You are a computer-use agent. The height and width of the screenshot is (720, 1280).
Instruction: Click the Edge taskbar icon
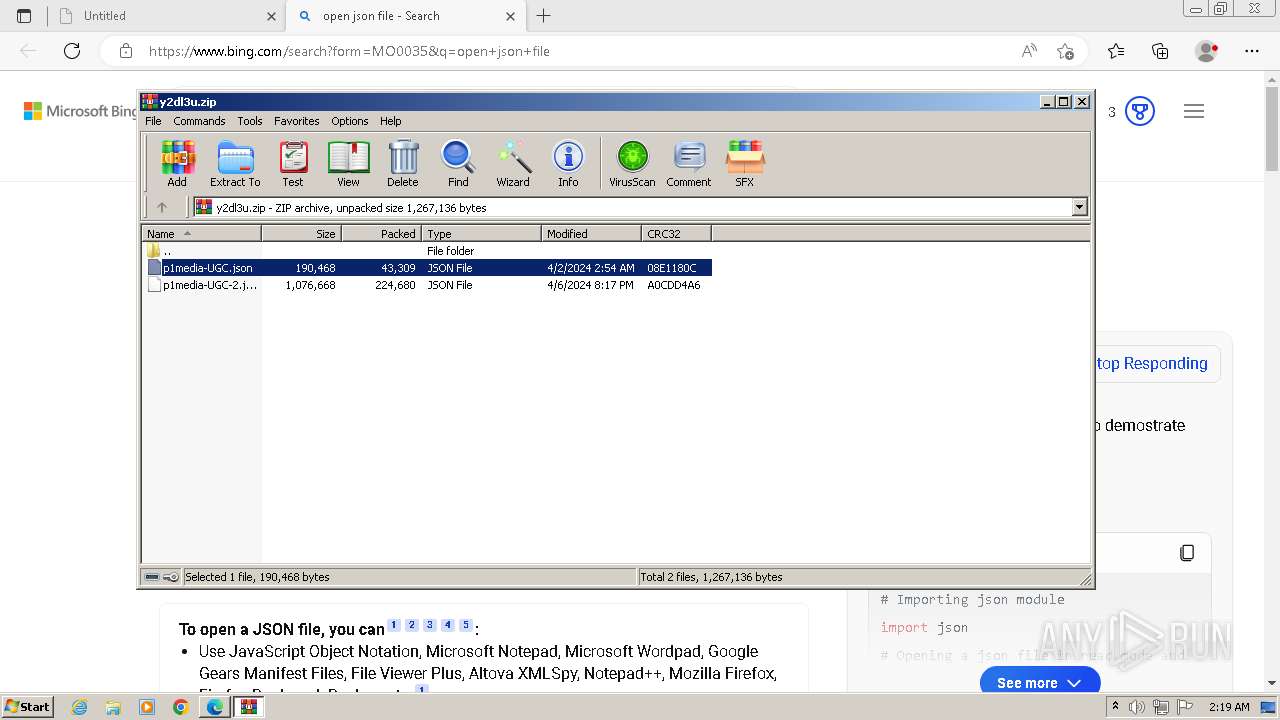click(x=215, y=707)
